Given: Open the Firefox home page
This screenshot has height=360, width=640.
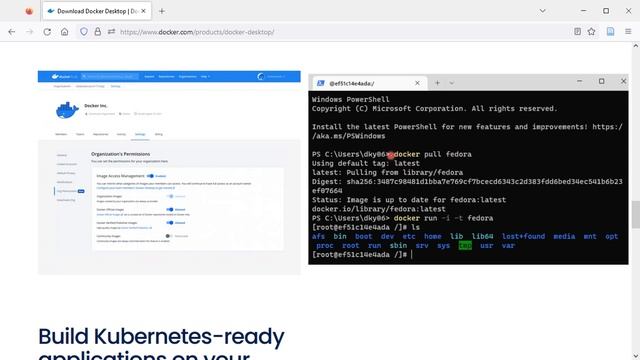Looking at the screenshot, I should pyautogui.click(x=64, y=31).
